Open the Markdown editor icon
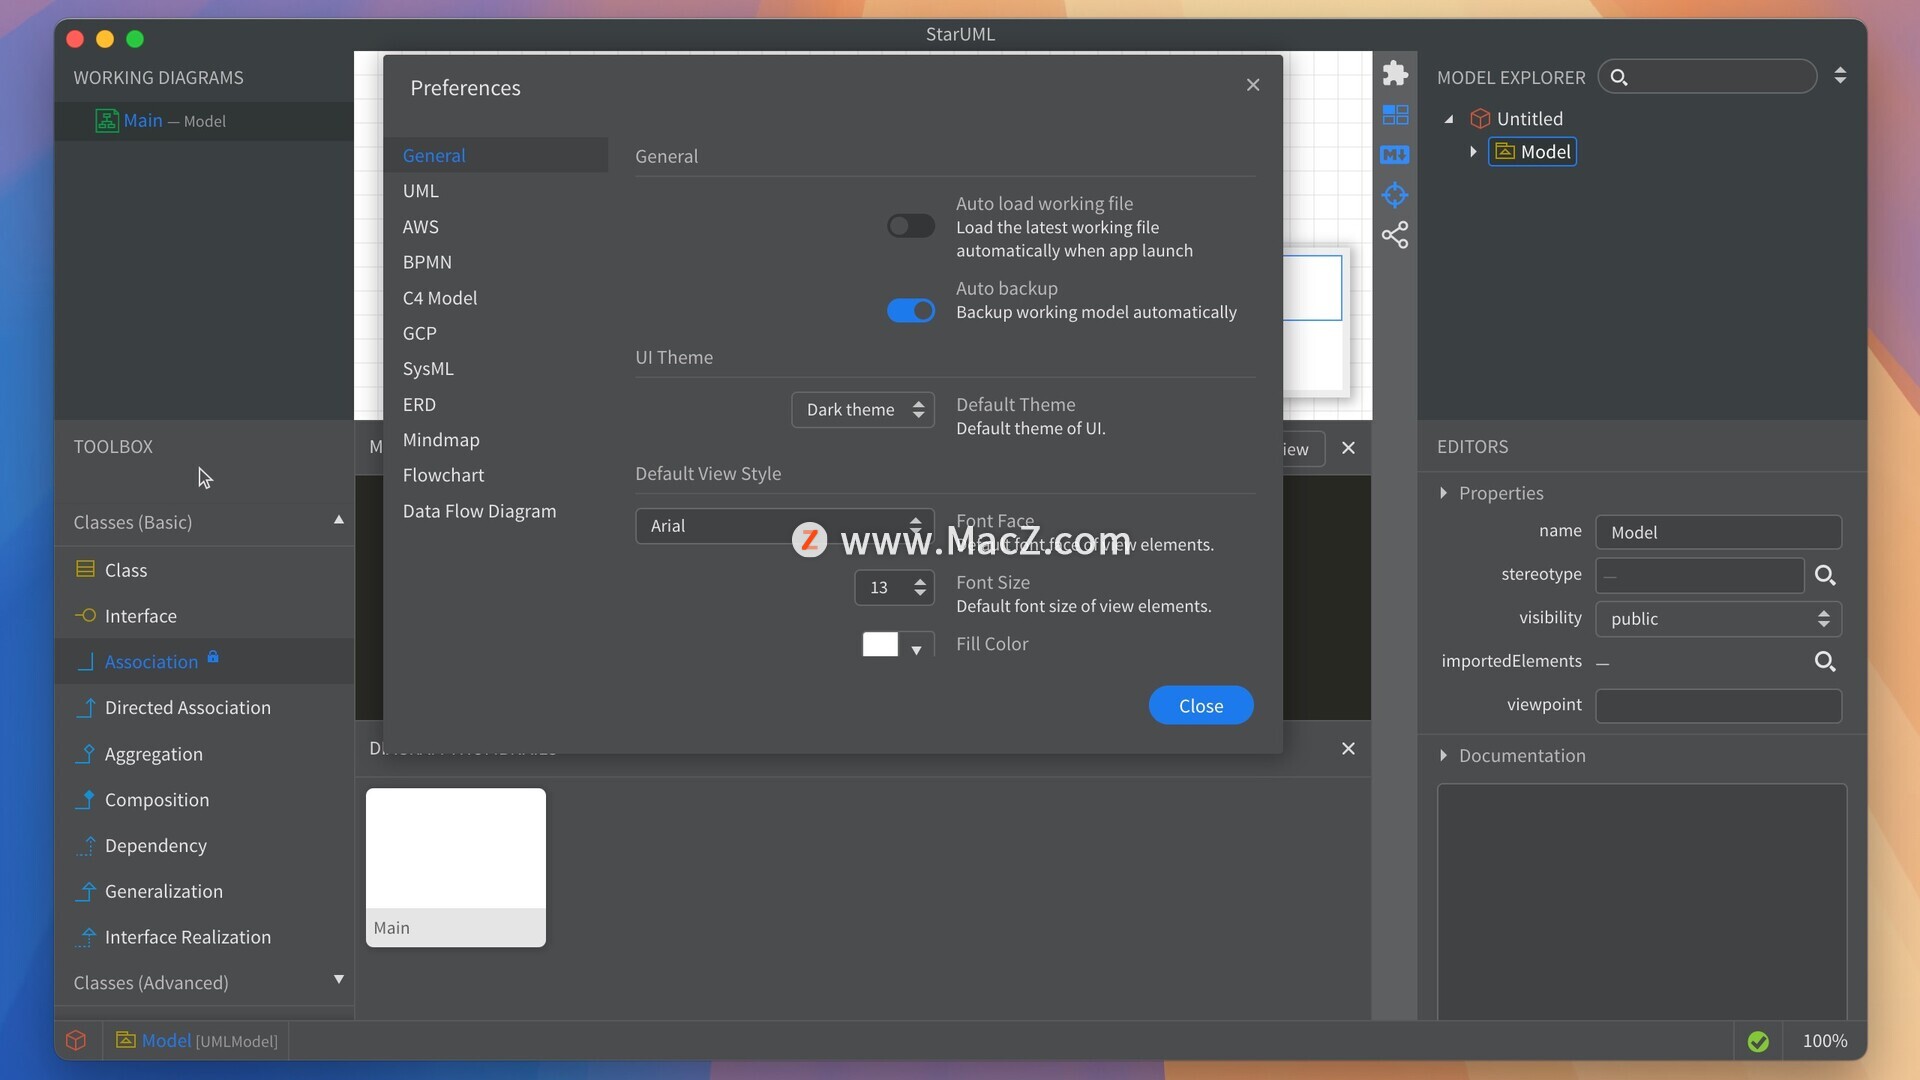Image resolution: width=1920 pixels, height=1080 pixels. (1395, 155)
